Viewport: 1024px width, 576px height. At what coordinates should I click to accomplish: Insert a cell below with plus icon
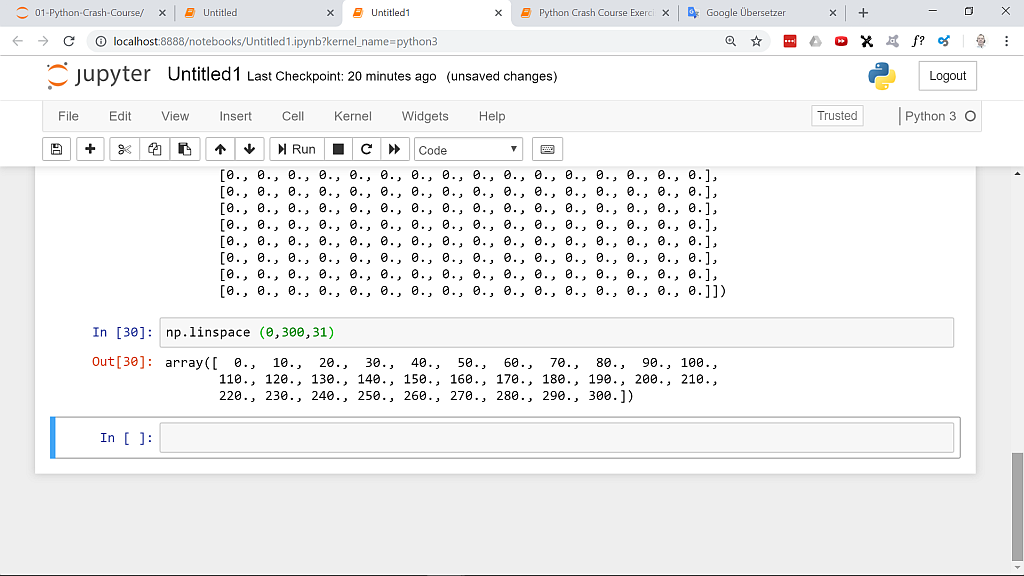(90, 149)
